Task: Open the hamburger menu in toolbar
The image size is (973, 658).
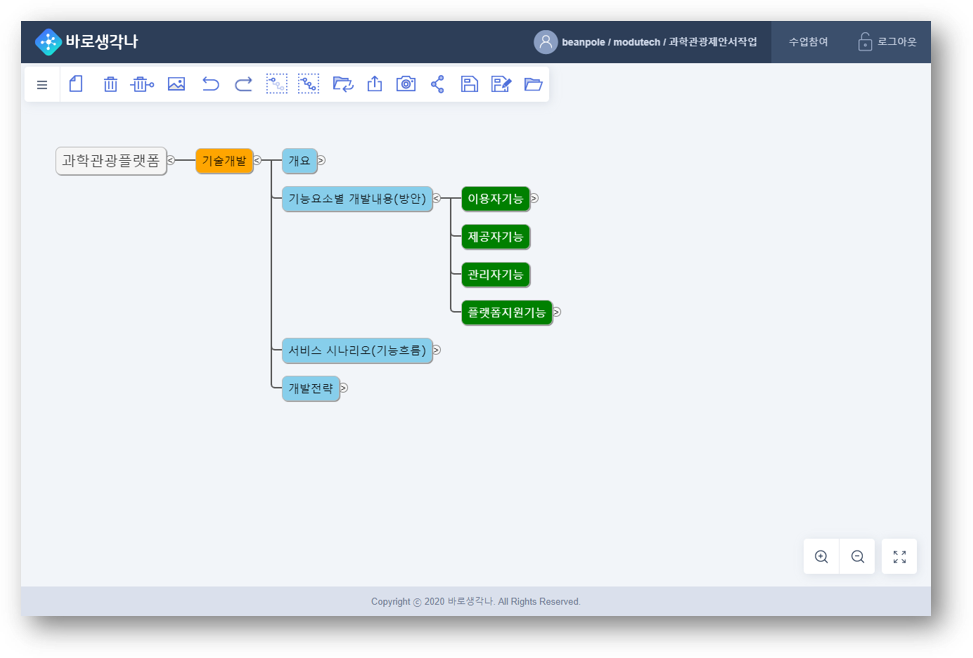Action: tap(42, 85)
